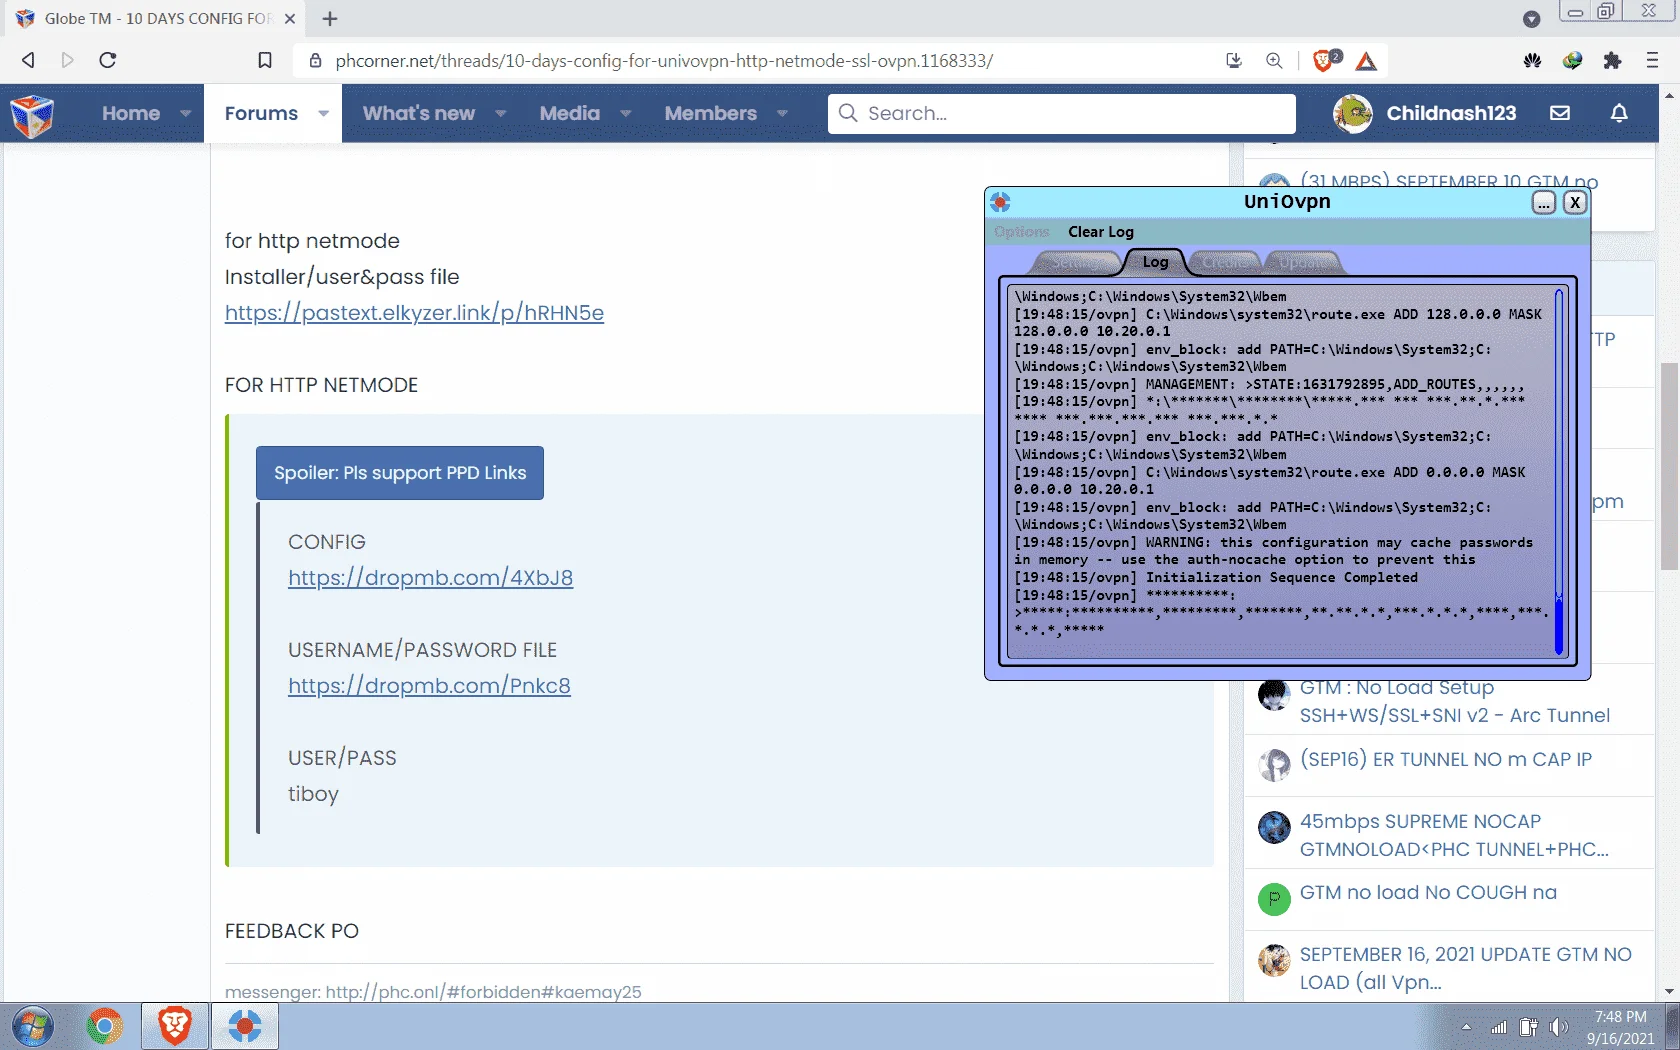Viewport: 1680px width, 1050px height.
Task: Switch to UniOvpn in the taskbar
Action: (245, 1027)
